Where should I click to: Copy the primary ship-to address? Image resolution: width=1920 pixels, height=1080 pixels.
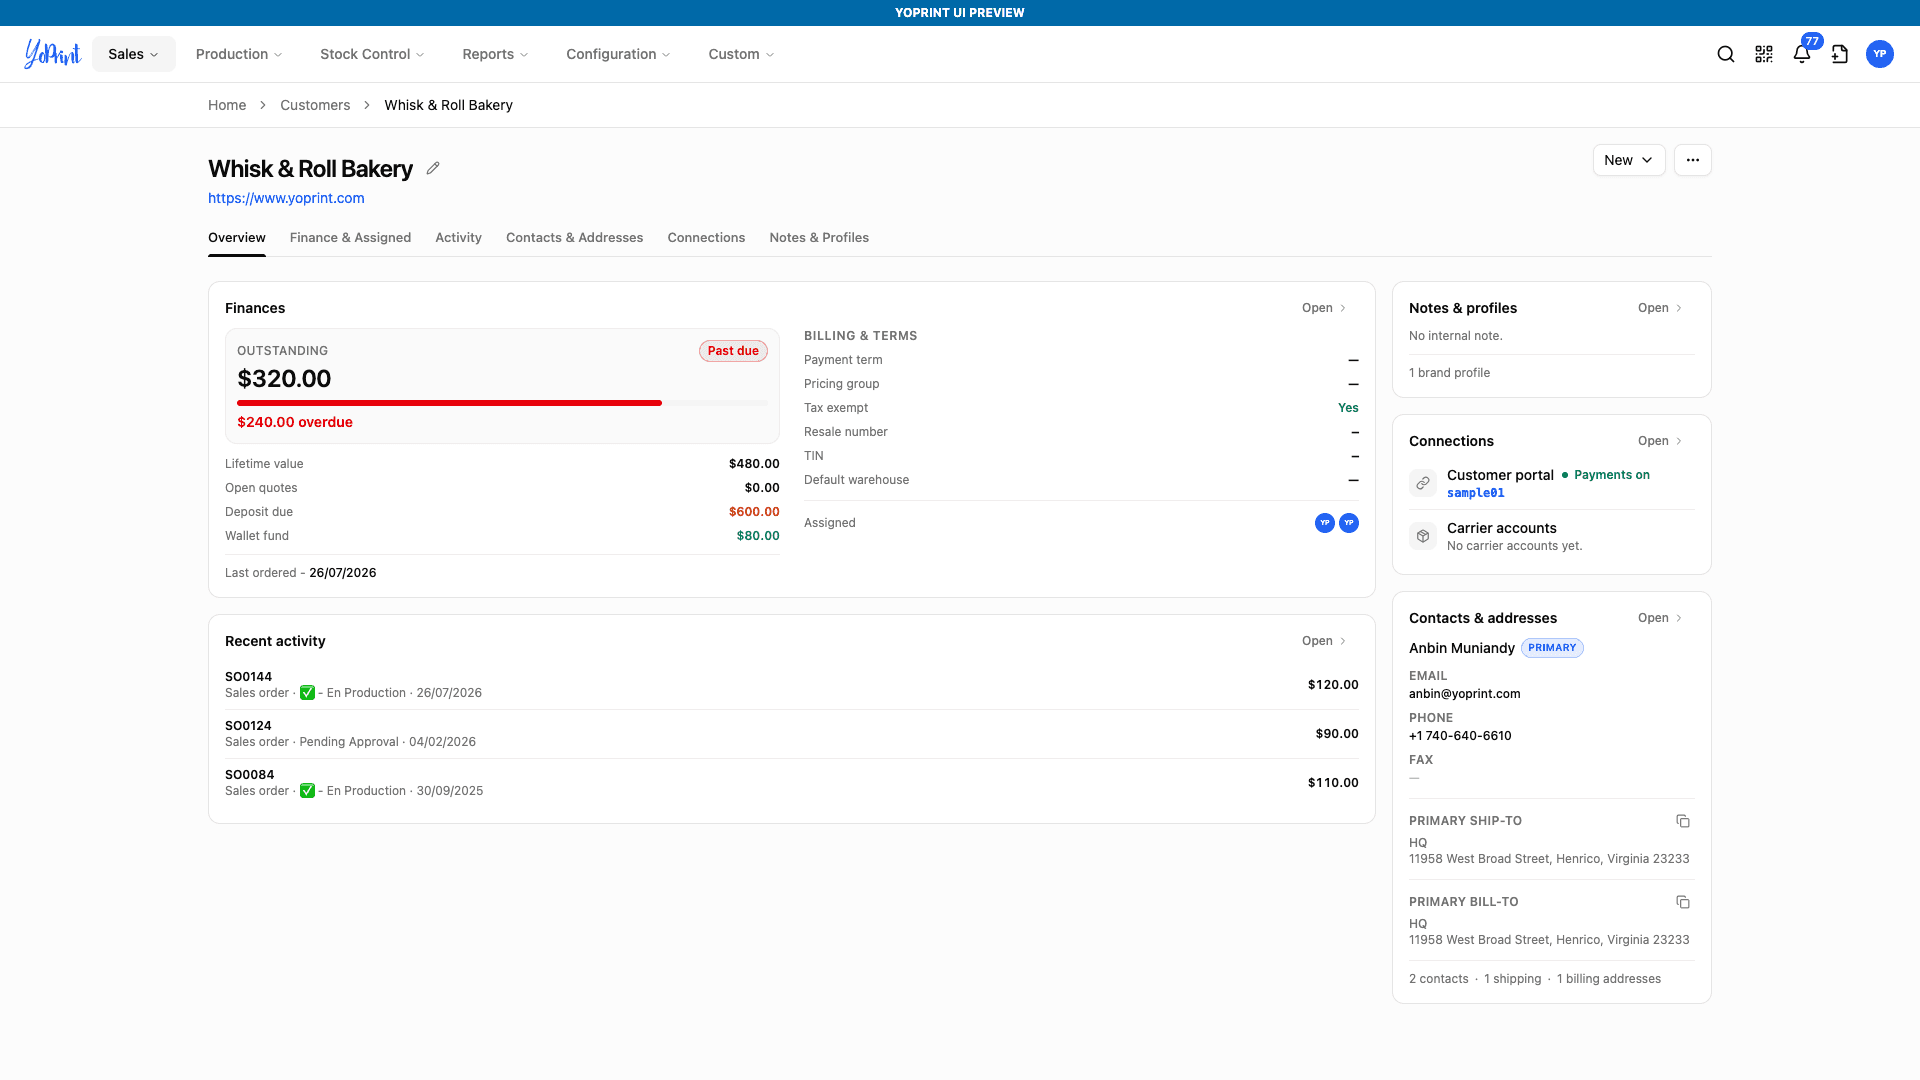tap(1683, 821)
